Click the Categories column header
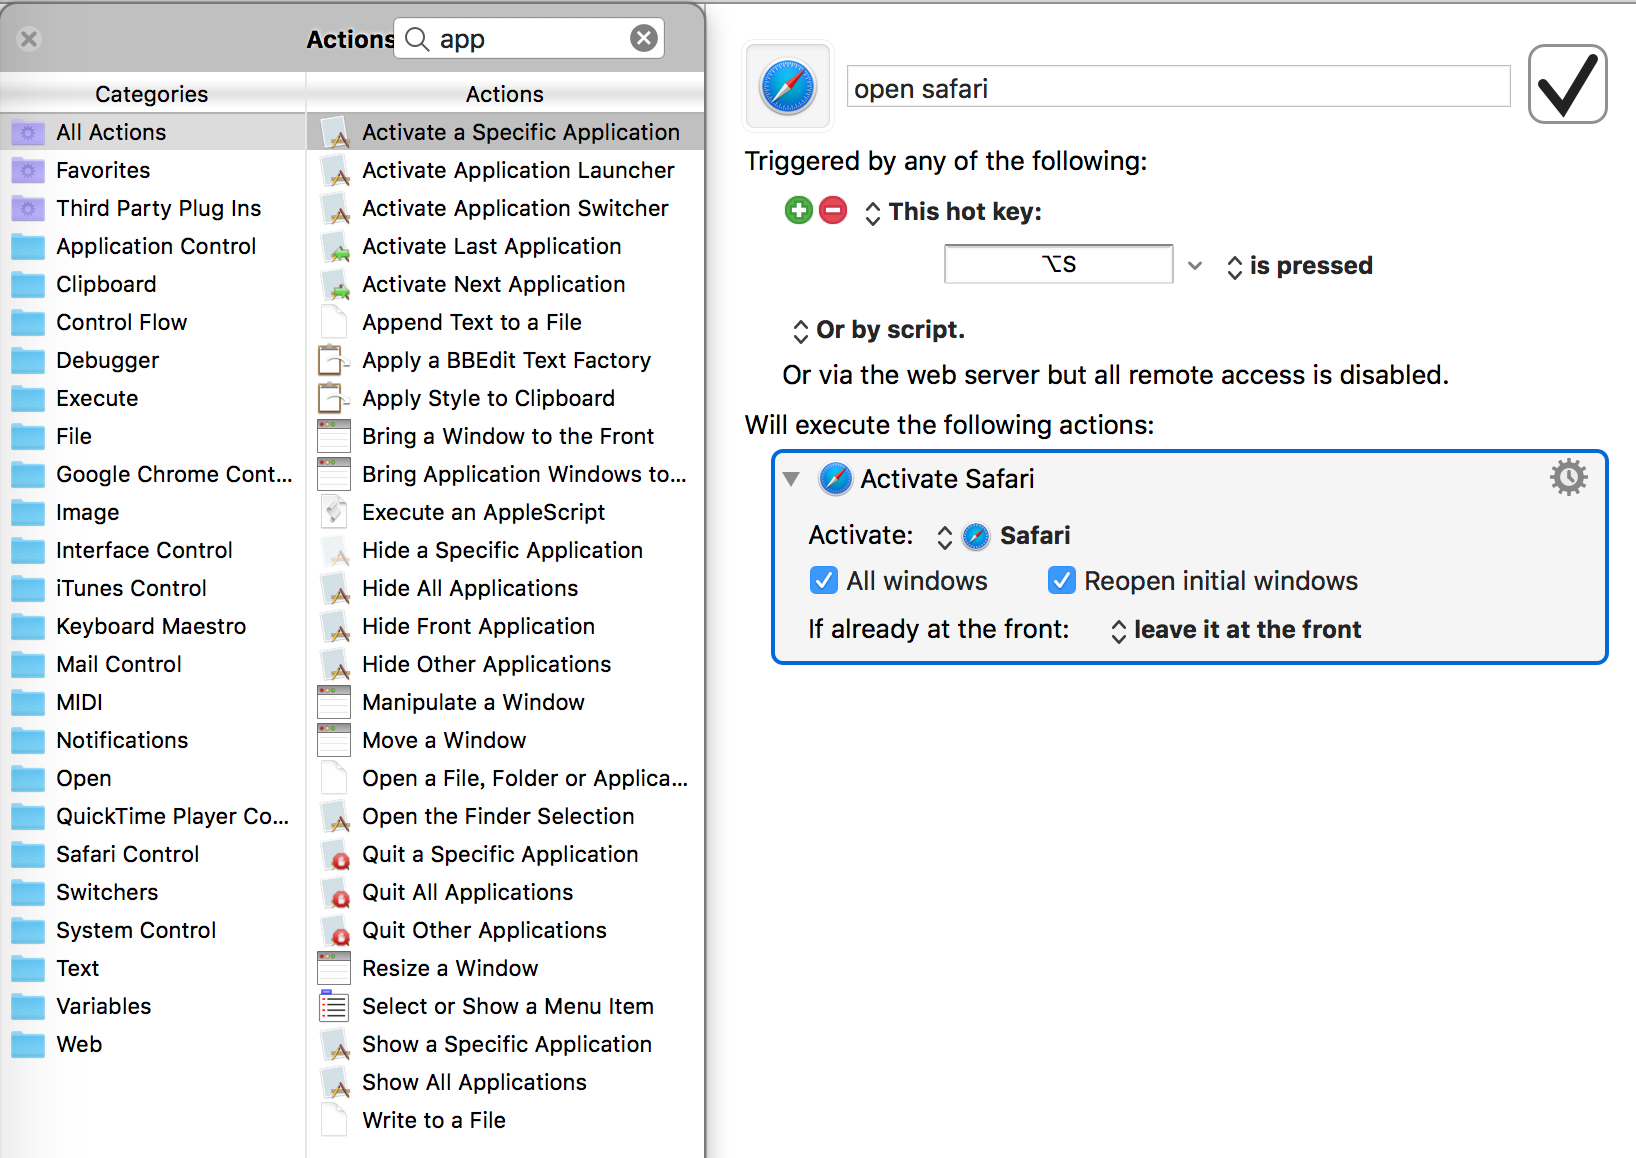 coord(152,94)
